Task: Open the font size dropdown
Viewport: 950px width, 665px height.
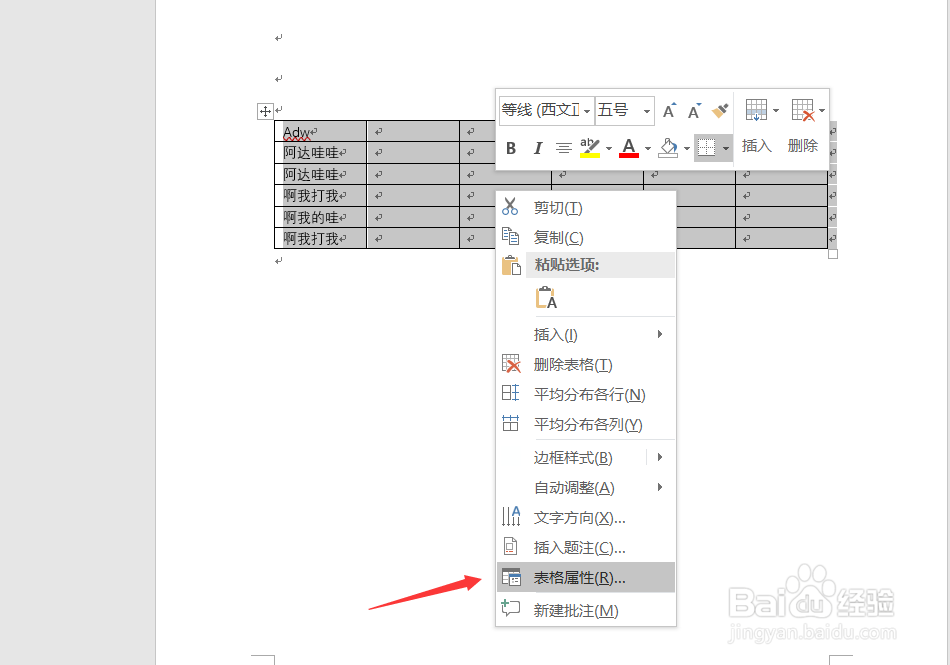Action: 646,111
